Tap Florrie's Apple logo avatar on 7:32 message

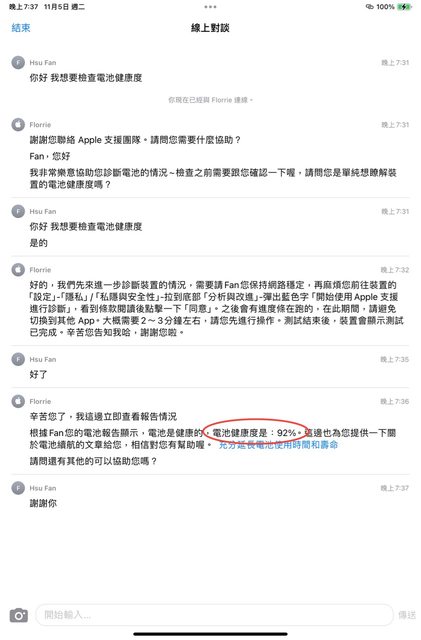(x=18, y=269)
